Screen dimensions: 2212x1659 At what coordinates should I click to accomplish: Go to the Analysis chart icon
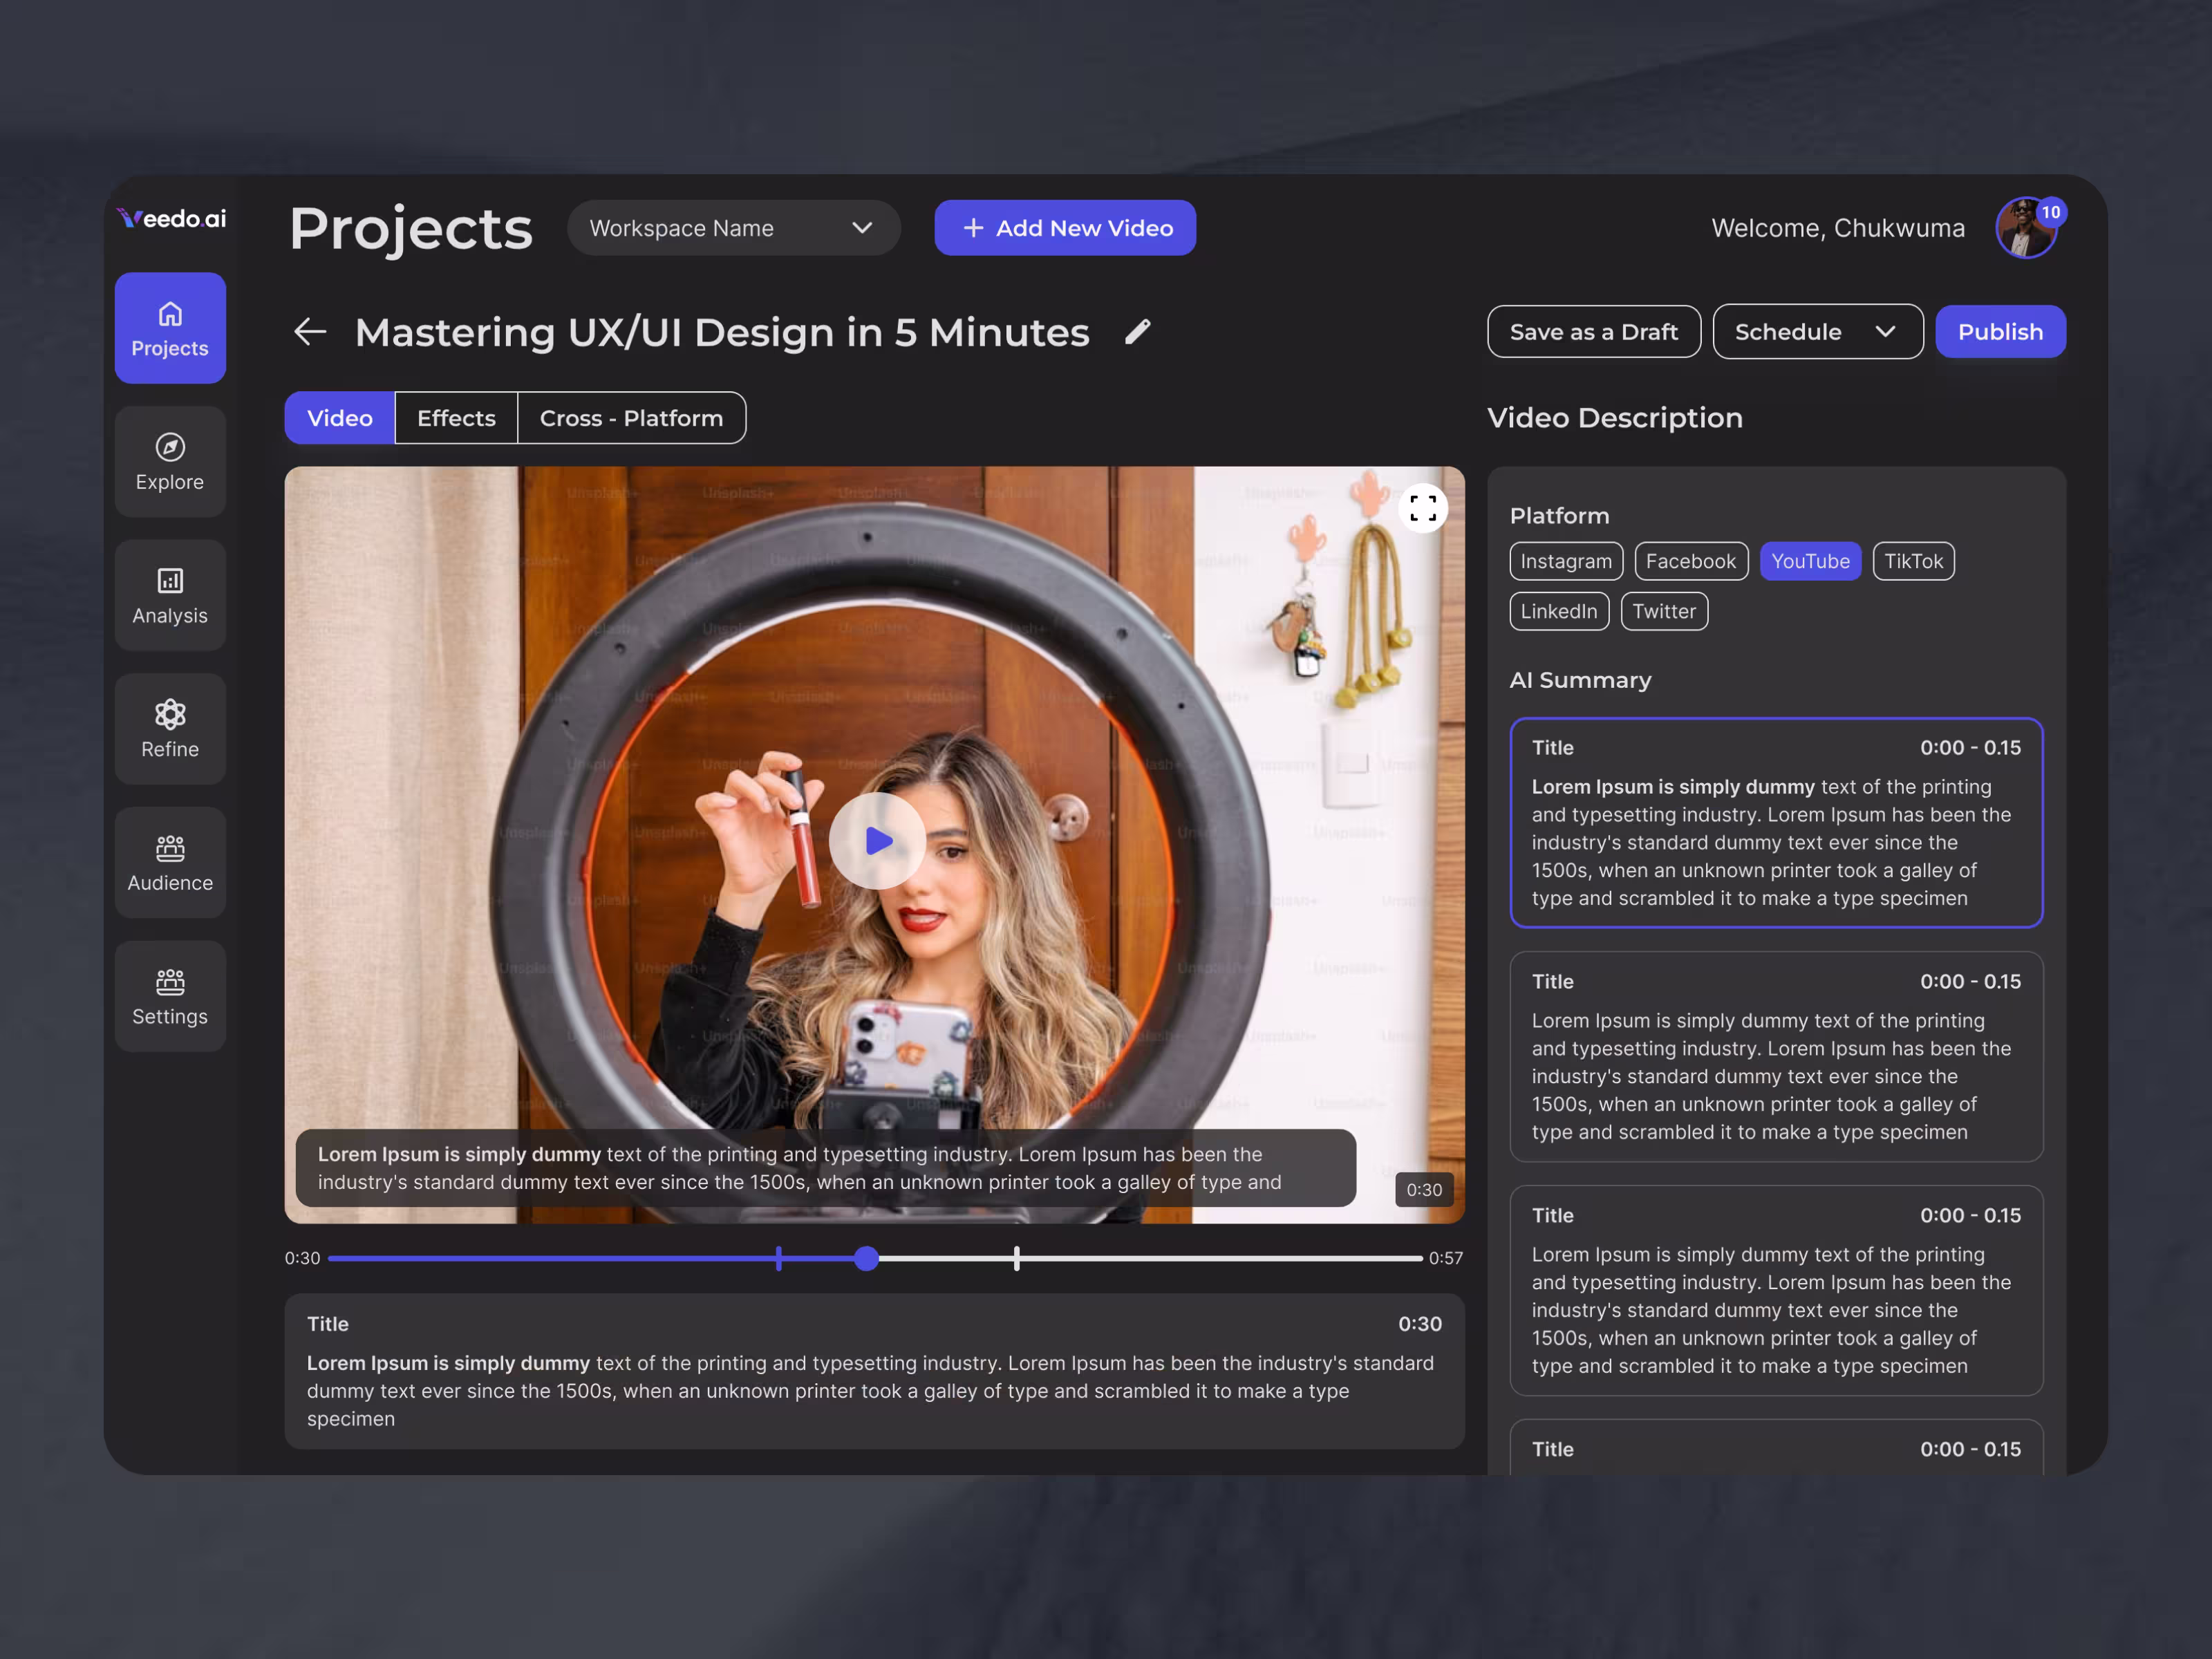(x=170, y=580)
